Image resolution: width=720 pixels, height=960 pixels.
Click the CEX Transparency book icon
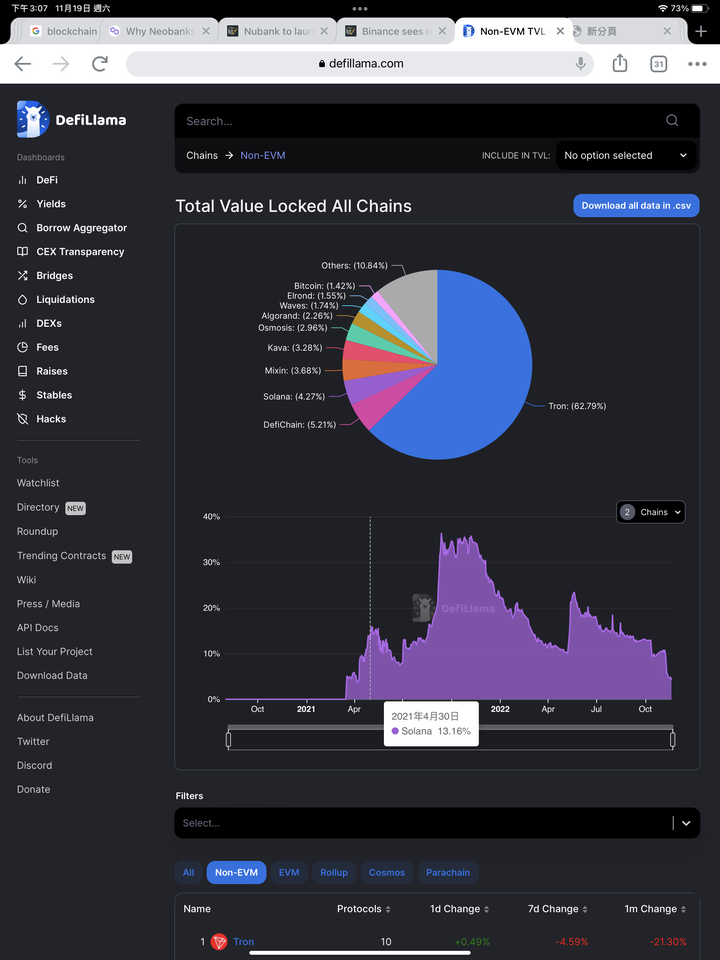tap(23, 252)
